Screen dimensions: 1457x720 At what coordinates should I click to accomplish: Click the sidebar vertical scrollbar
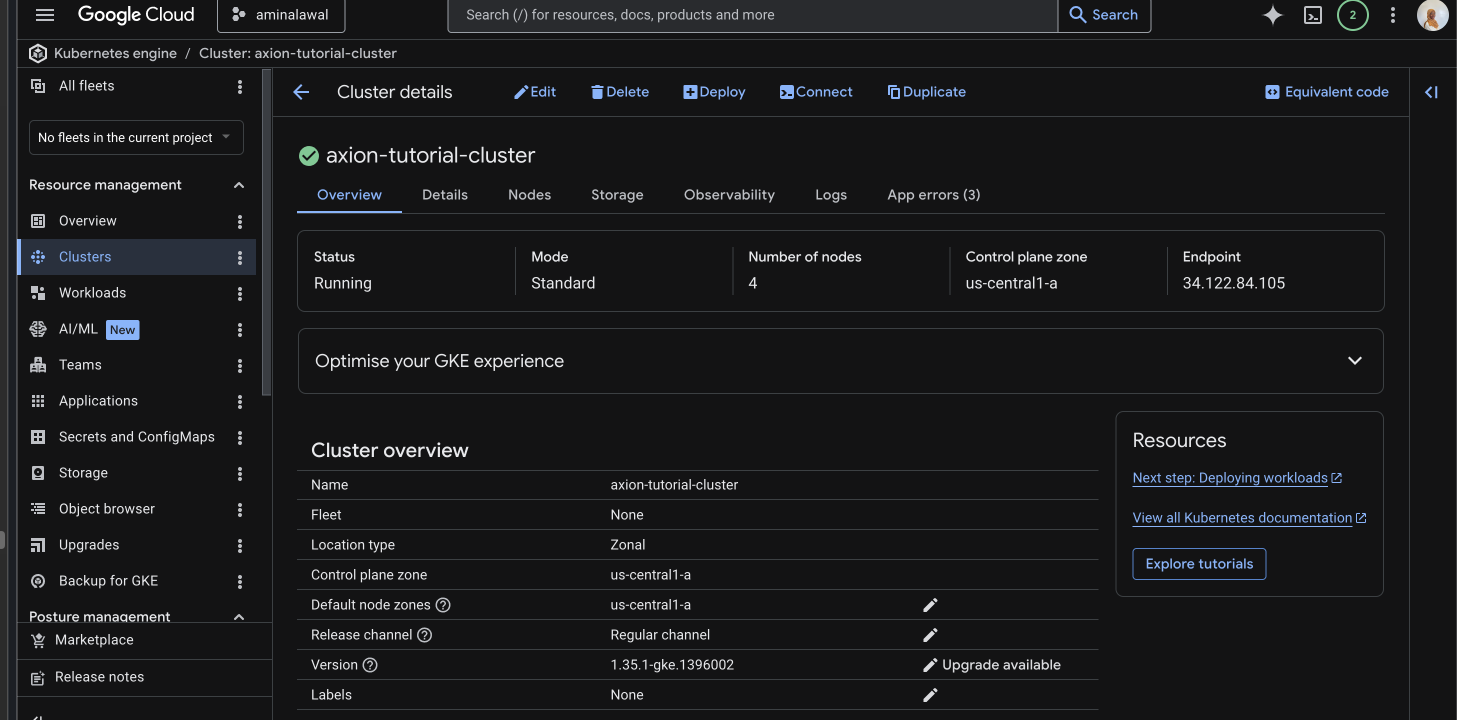266,235
